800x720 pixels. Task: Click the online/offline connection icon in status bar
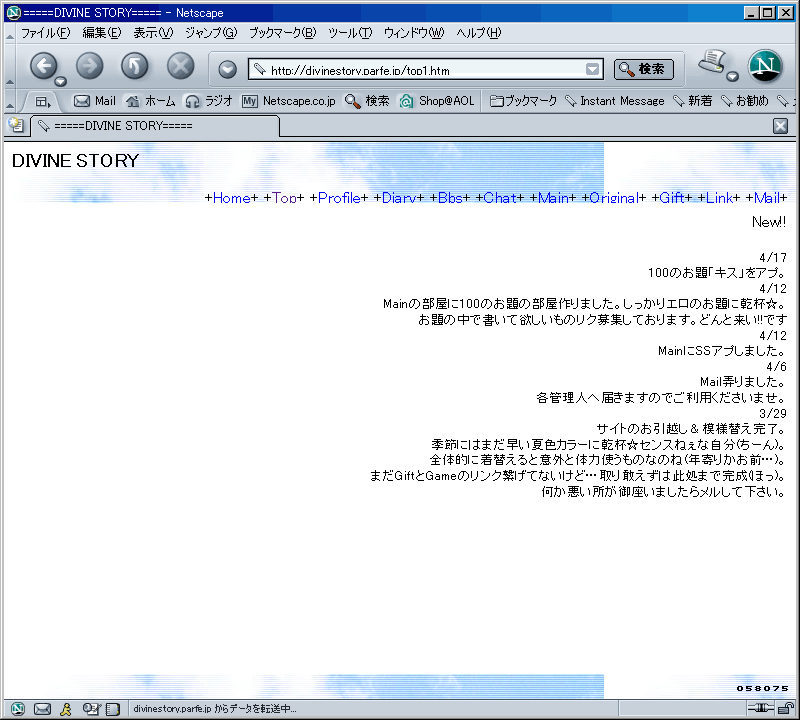(x=761, y=708)
